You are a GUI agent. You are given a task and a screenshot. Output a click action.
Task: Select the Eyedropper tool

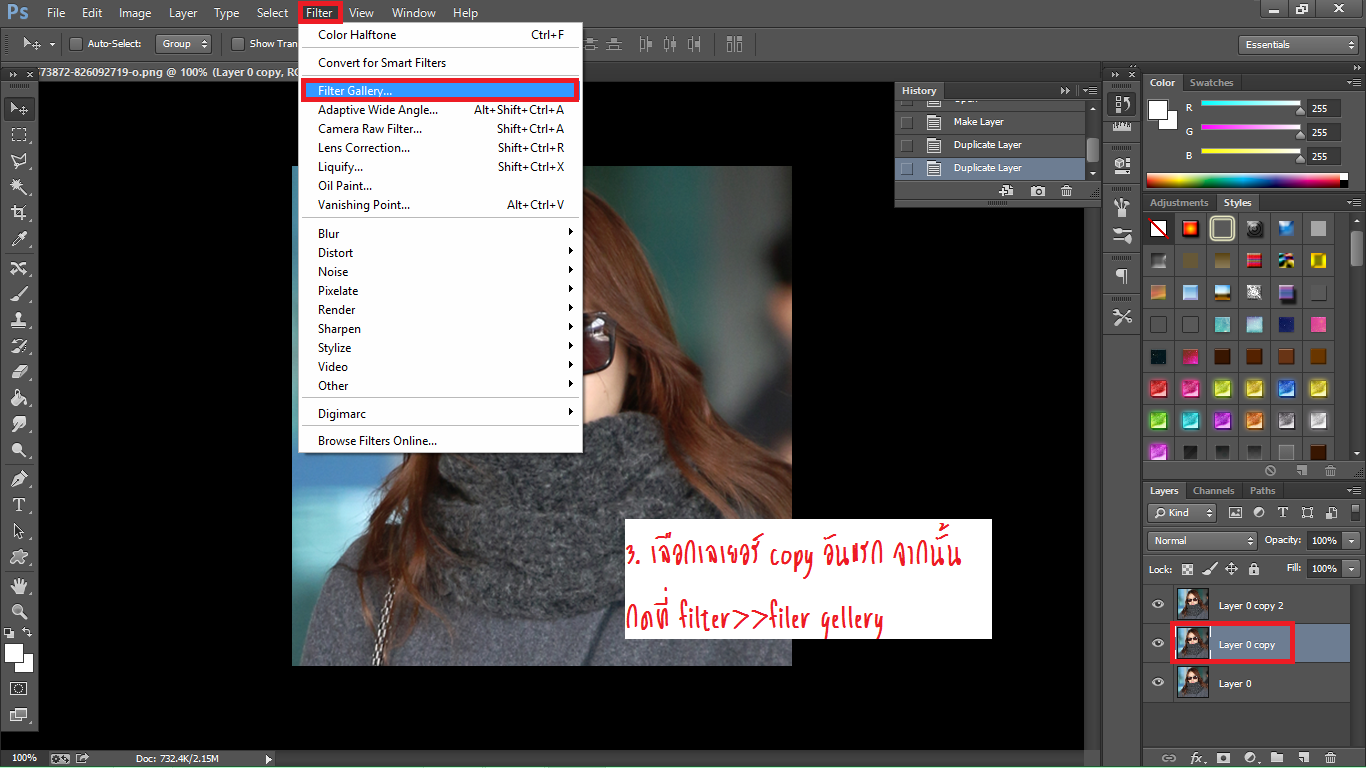[x=19, y=240]
